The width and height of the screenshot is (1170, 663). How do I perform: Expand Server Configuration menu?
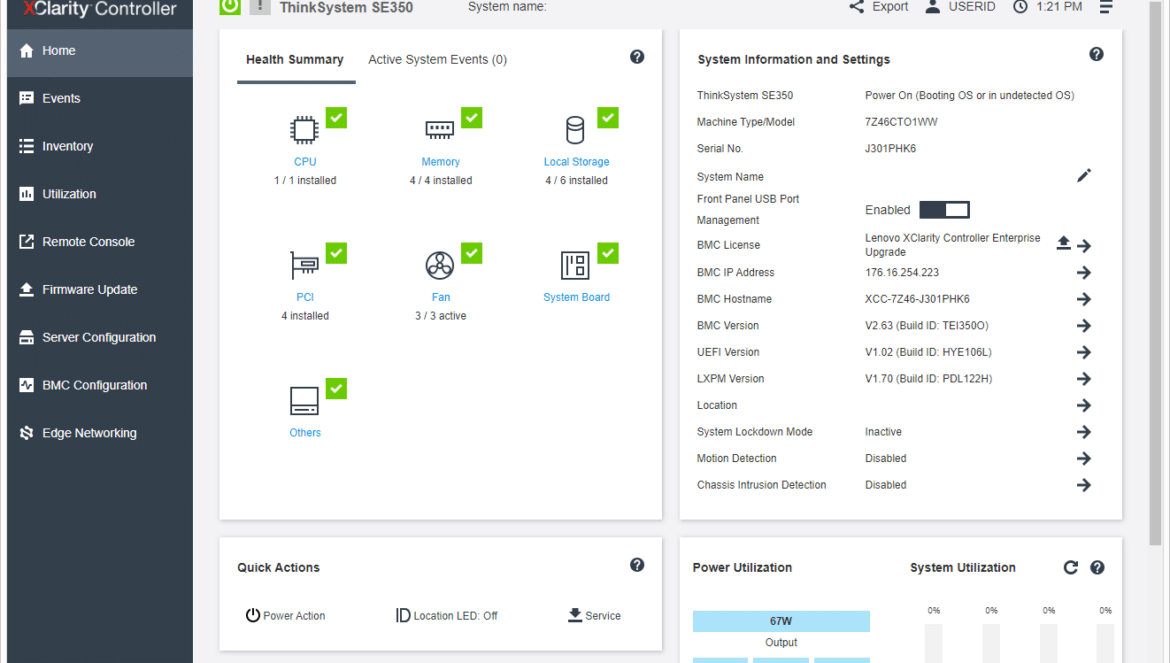coord(100,337)
